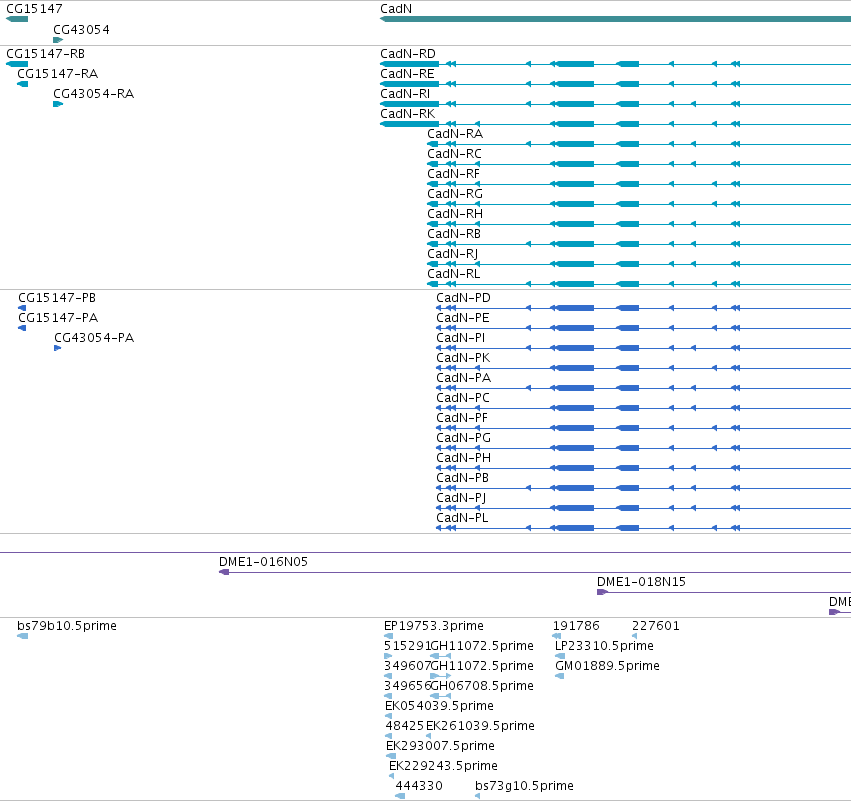Screen dimensions: 851x801
Task: Select the CadN-RJ transcript label
Action: point(453,254)
